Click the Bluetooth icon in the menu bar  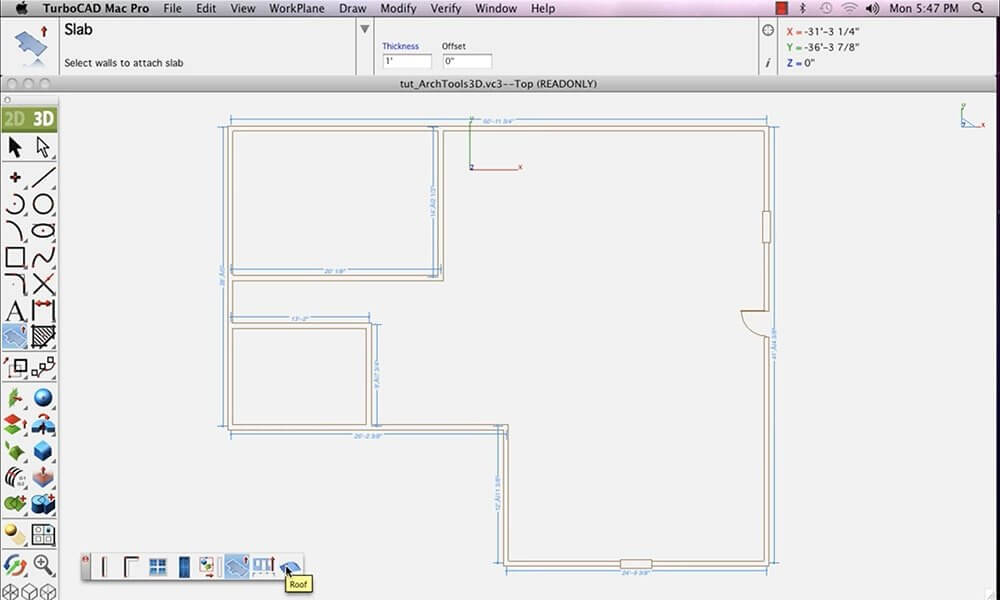coord(804,8)
